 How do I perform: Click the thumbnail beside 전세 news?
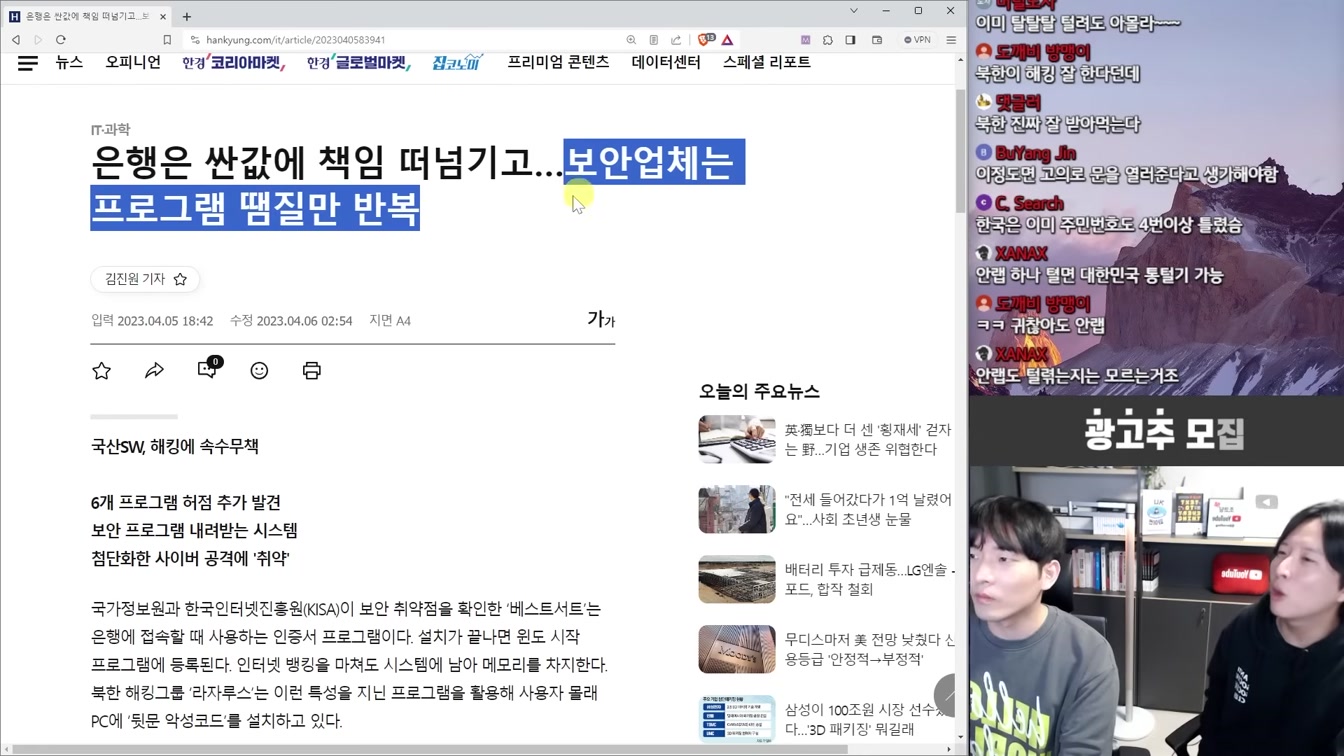(x=737, y=509)
